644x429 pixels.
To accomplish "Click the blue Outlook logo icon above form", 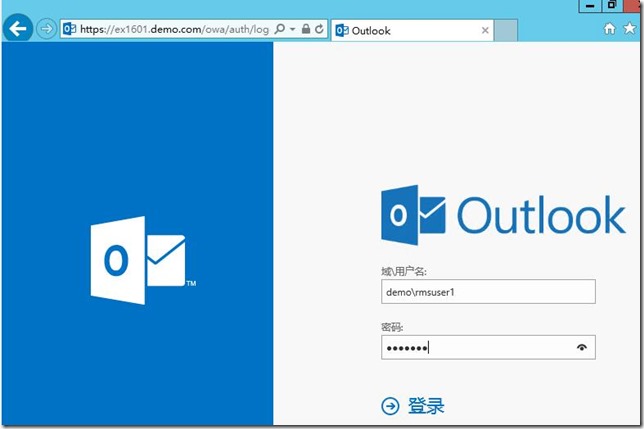I will click(413, 215).
